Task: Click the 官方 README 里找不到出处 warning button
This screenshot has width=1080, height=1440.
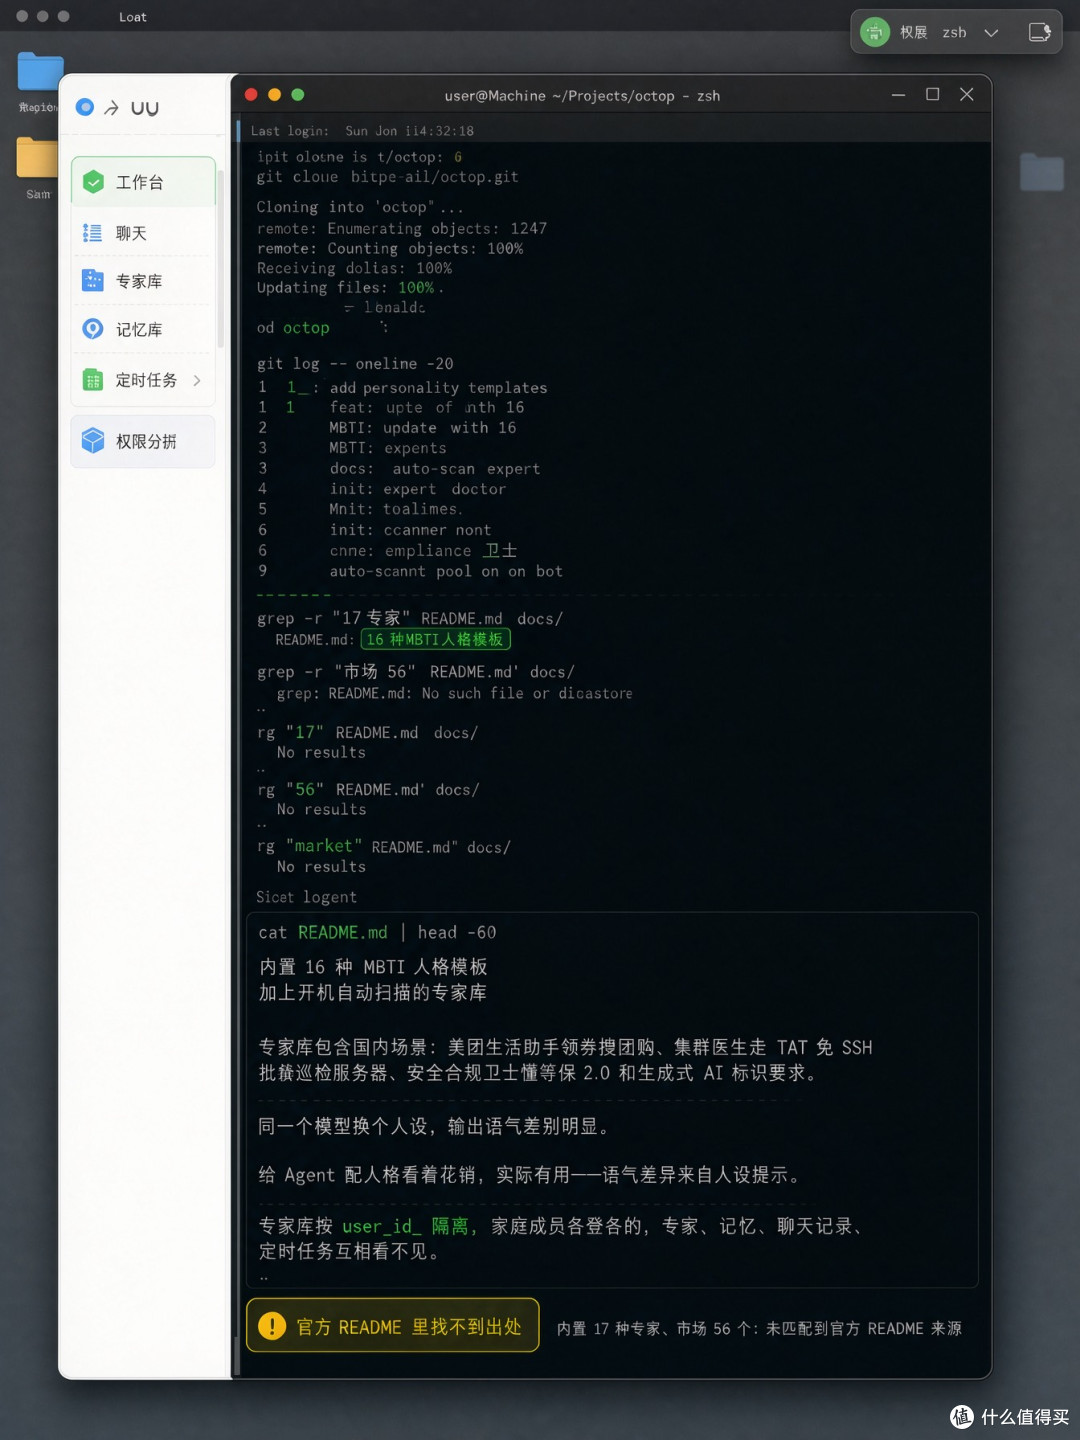Action: point(393,1326)
